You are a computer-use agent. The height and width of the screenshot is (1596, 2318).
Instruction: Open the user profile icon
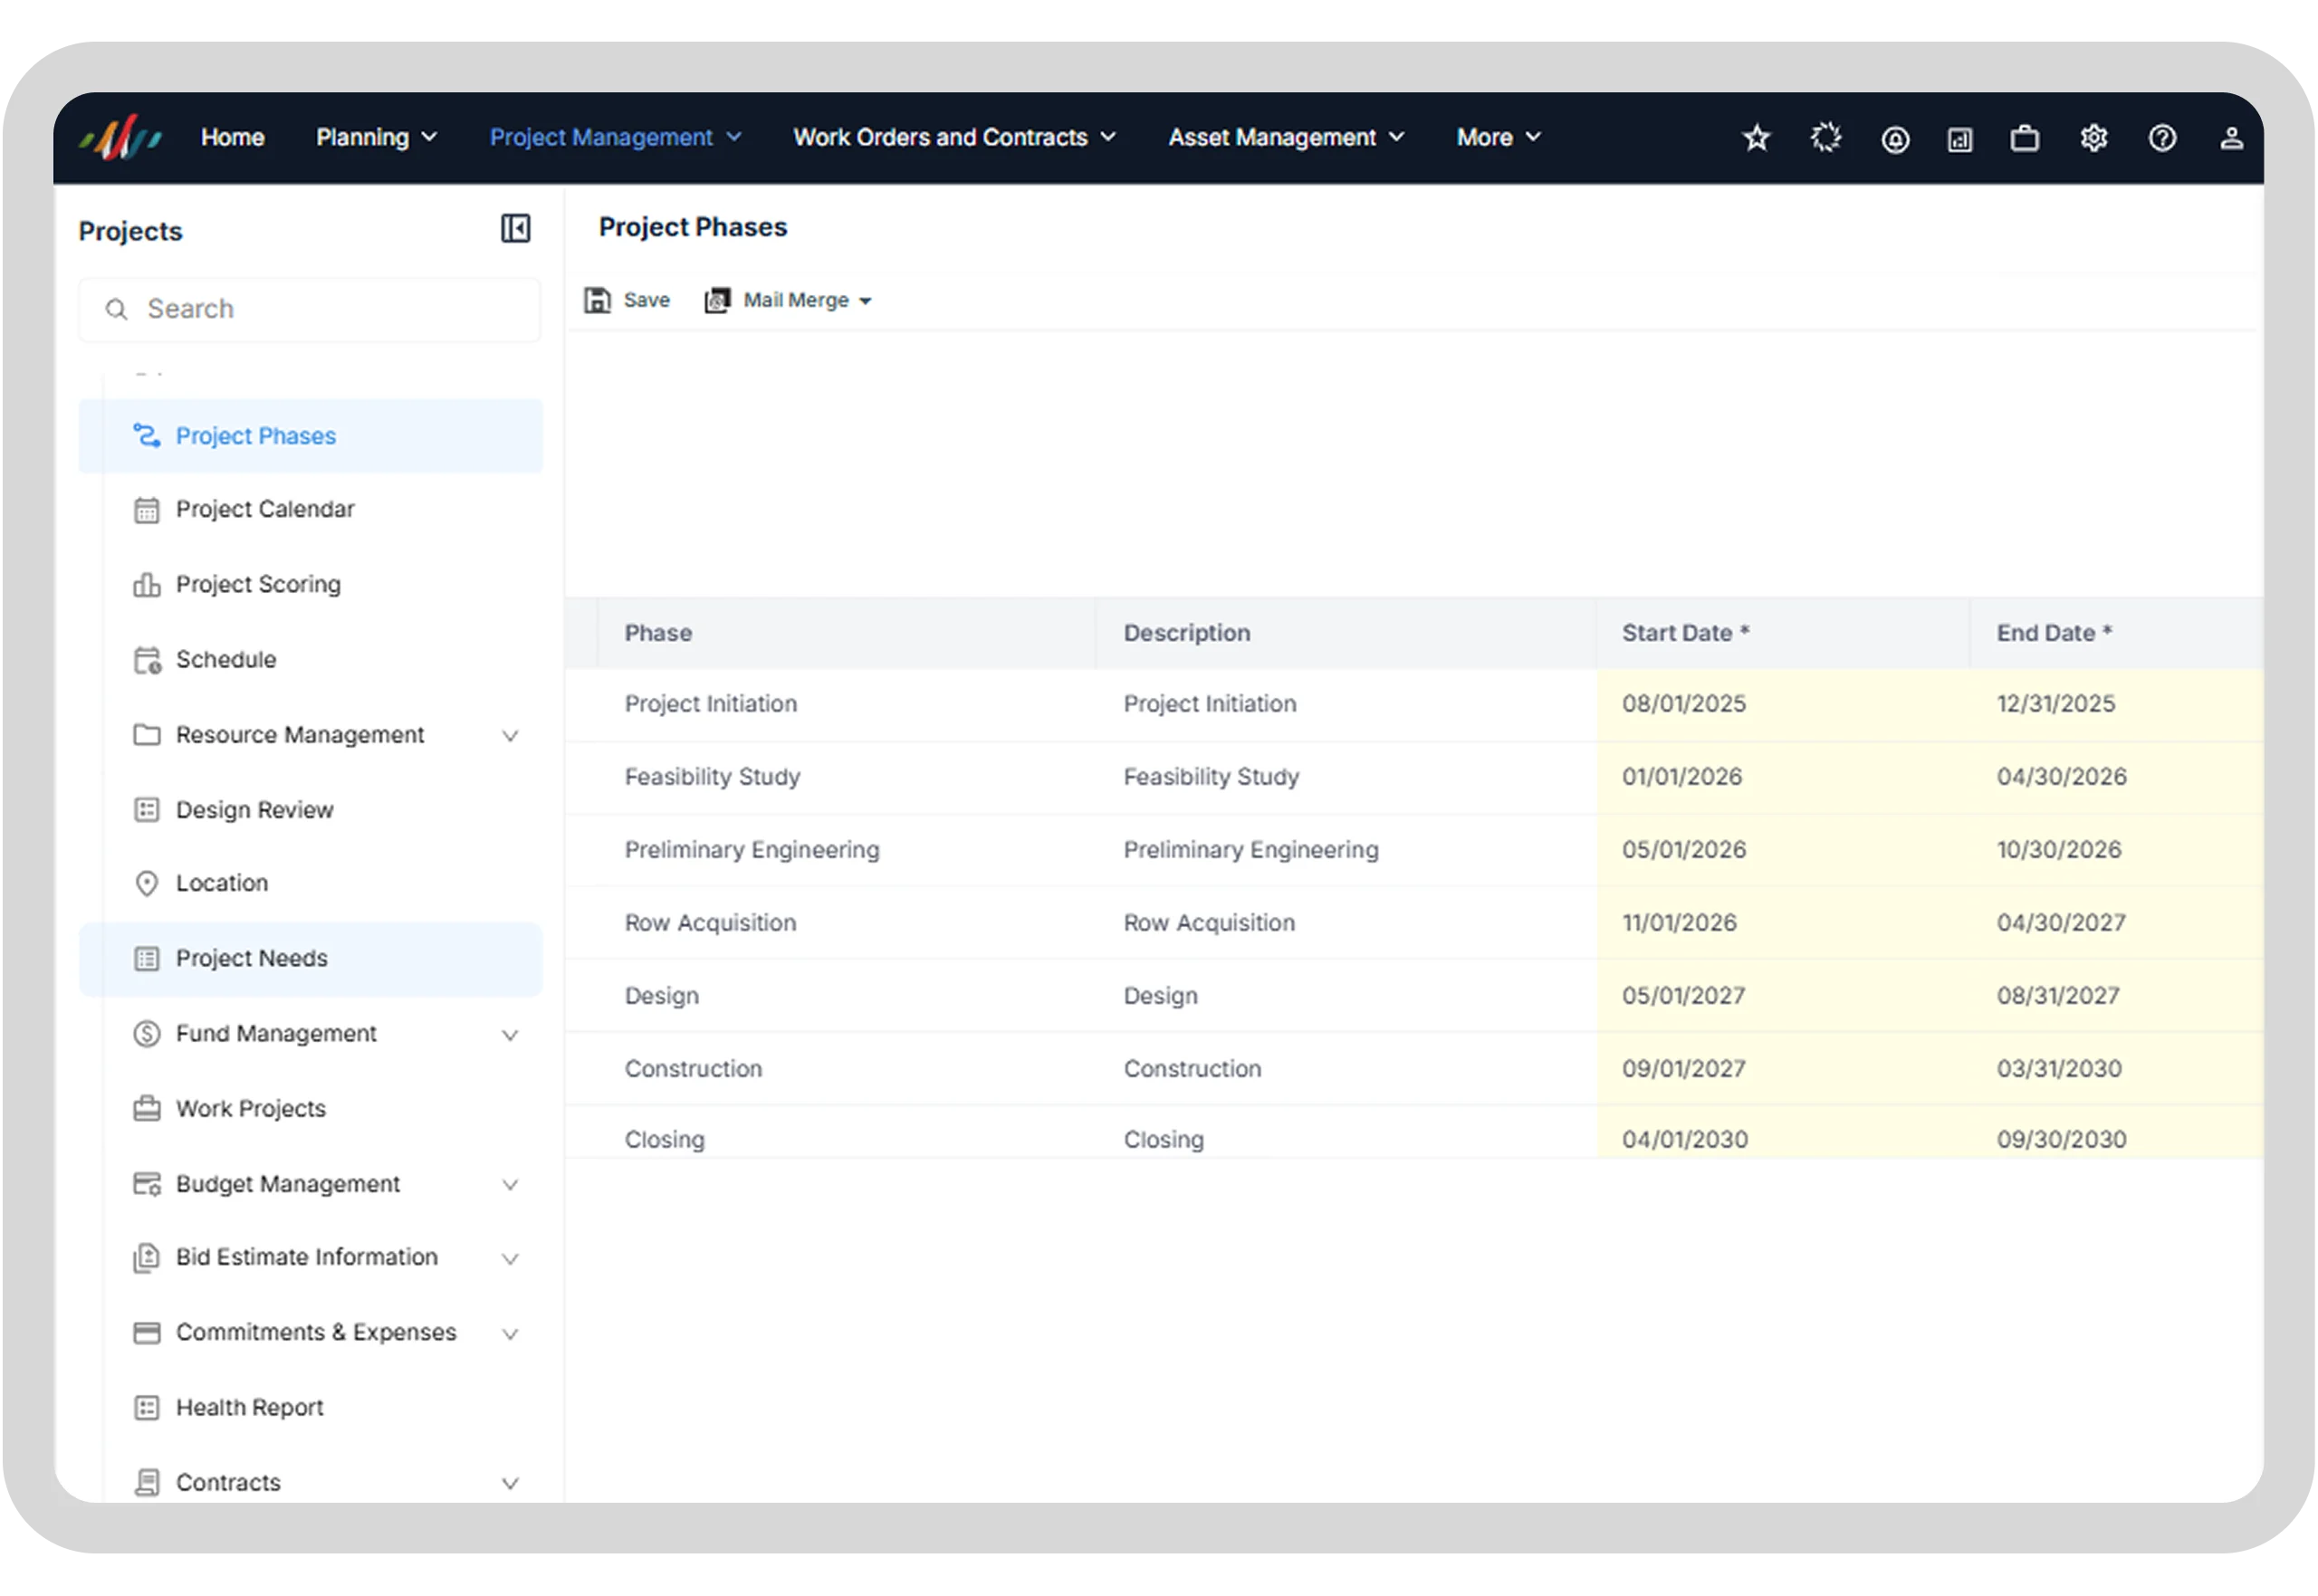2231,138
